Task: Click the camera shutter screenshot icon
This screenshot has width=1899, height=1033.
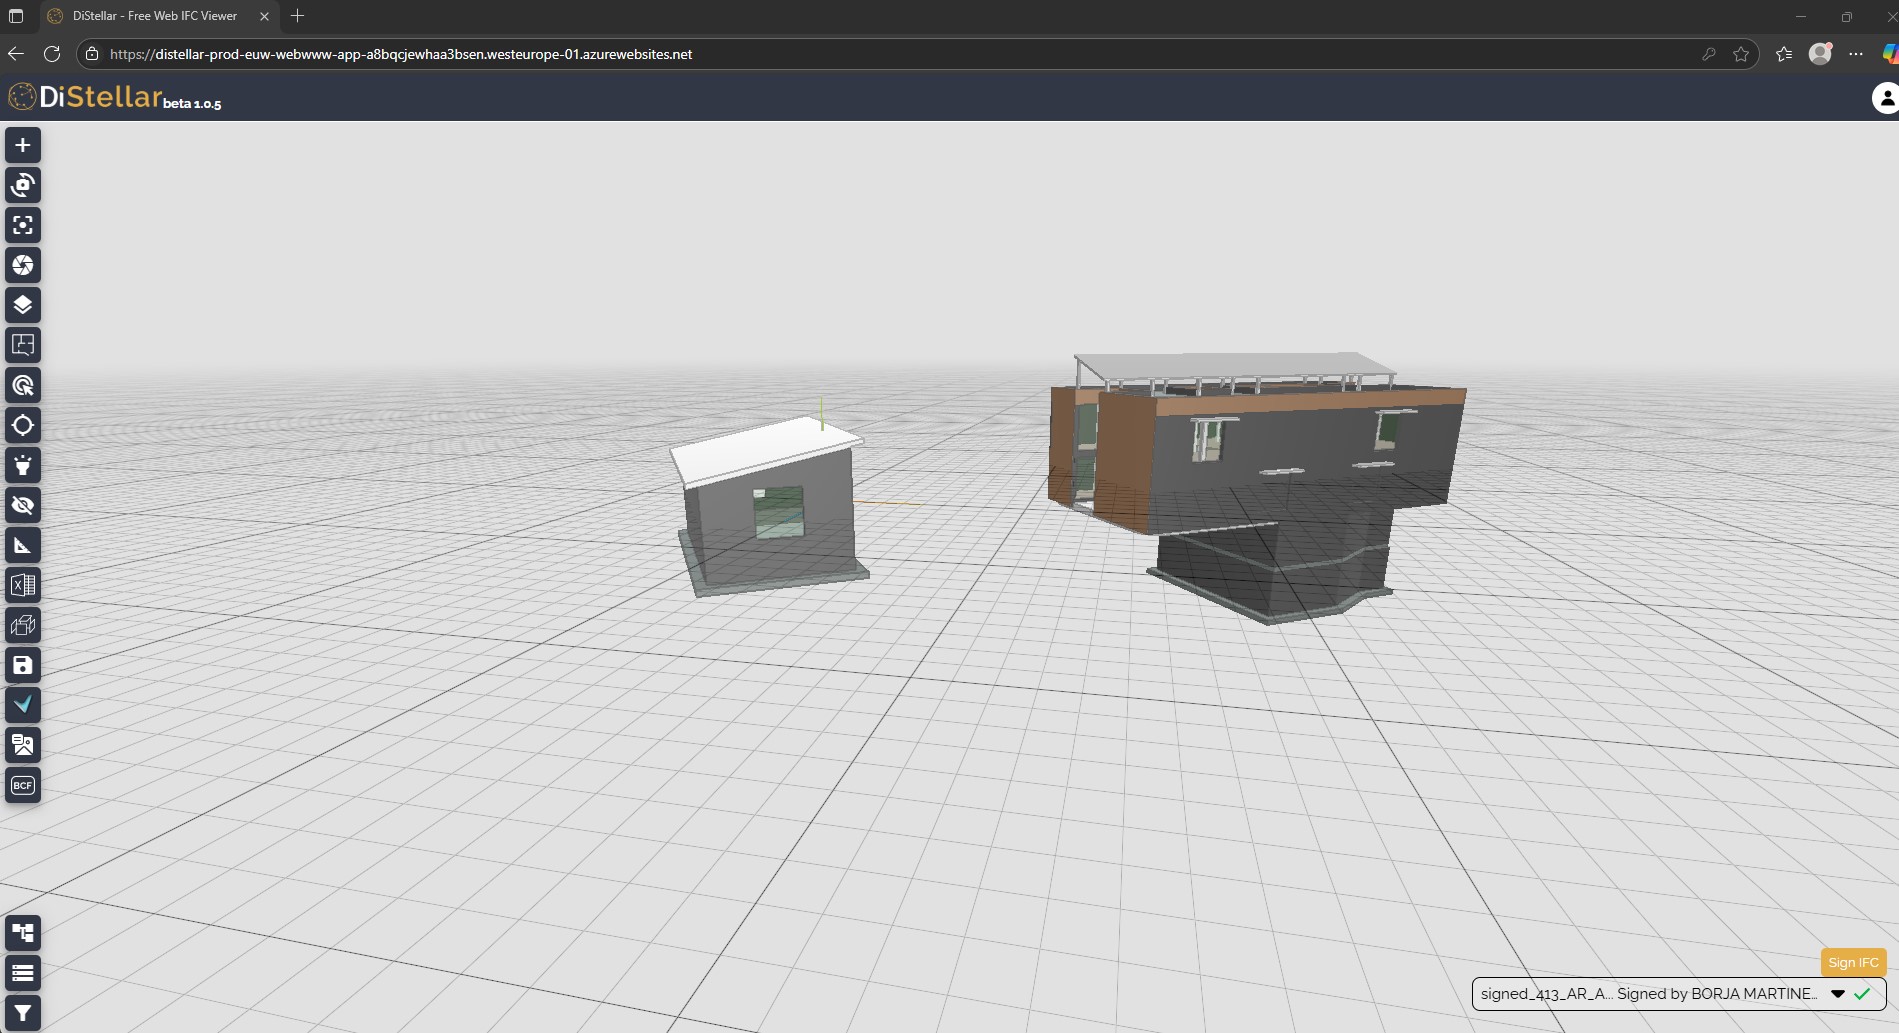Action: 23,265
